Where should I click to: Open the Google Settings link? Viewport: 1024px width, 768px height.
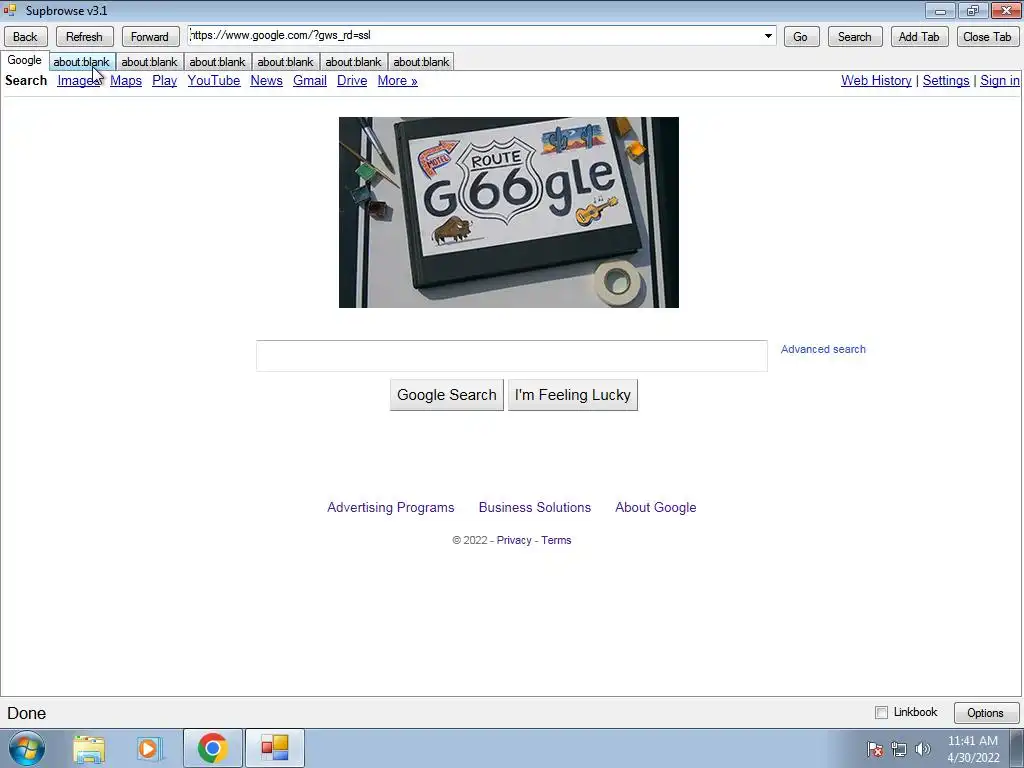946,80
